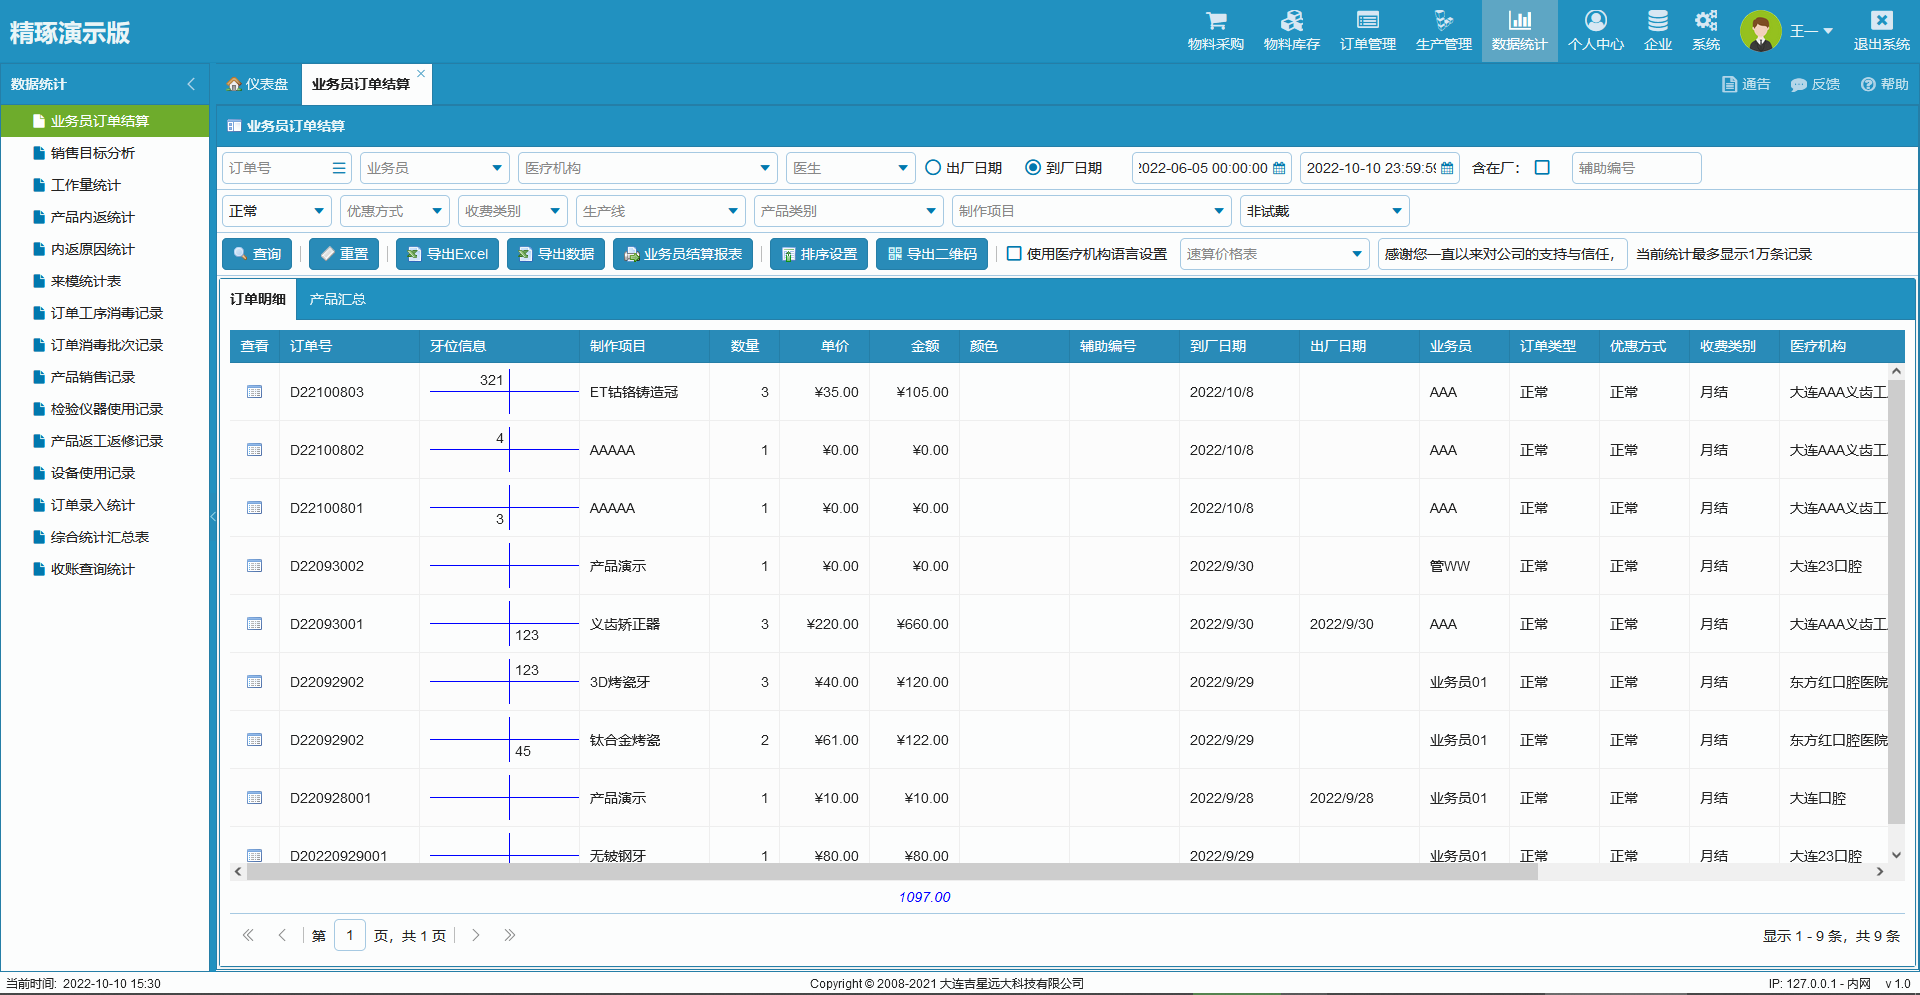Go to the first page arrow
The width and height of the screenshot is (1920, 995).
pos(248,935)
